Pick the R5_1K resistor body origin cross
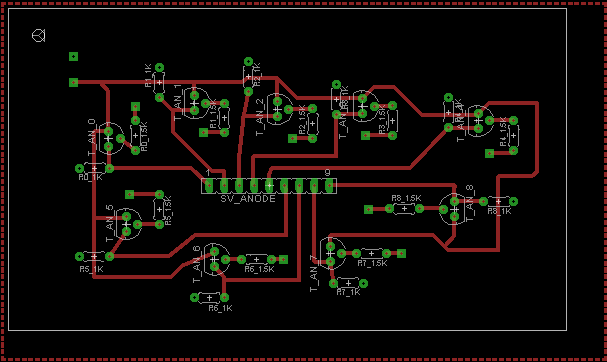This screenshot has height=362, width=607. coord(94,257)
